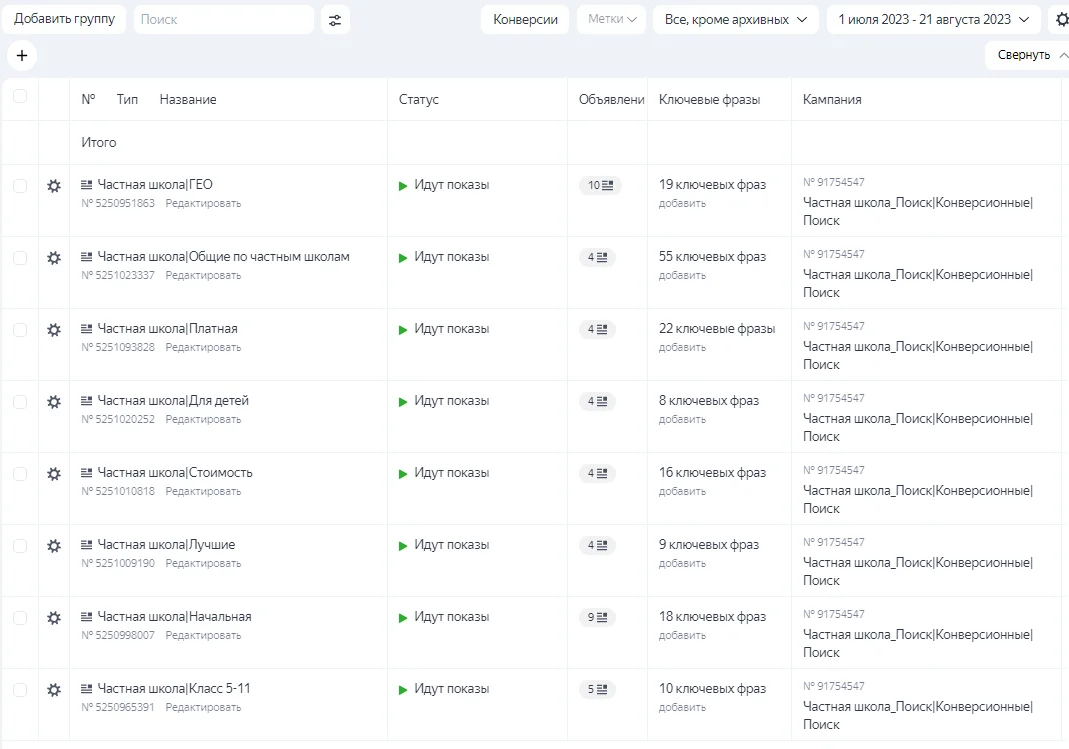The image size is (1069, 749).
Task: Focus the Поиск search field
Action: [224, 20]
